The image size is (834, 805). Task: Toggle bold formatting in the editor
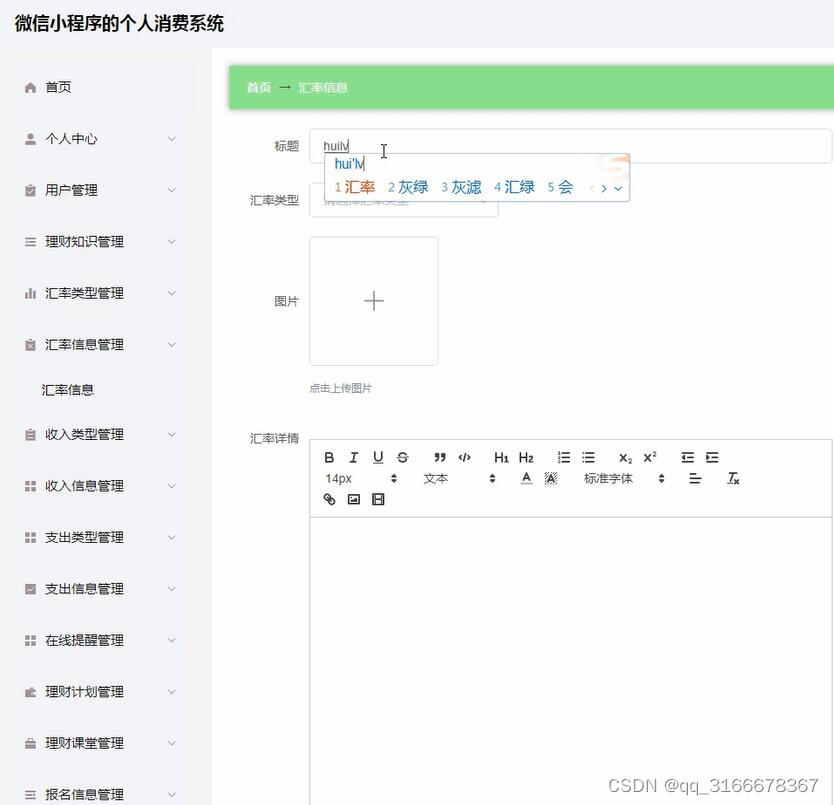click(329, 457)
